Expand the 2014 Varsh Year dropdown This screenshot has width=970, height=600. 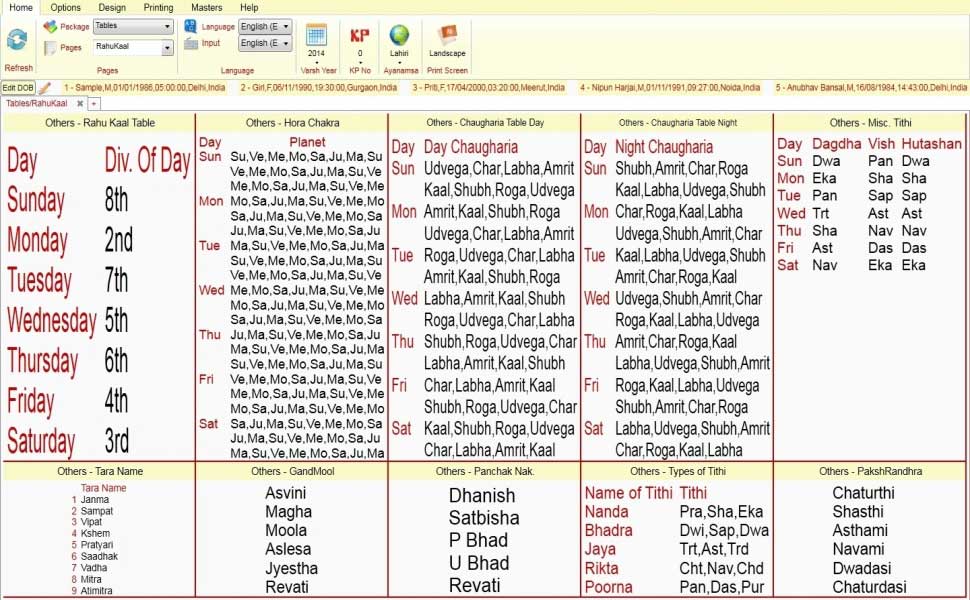point(317,62)
